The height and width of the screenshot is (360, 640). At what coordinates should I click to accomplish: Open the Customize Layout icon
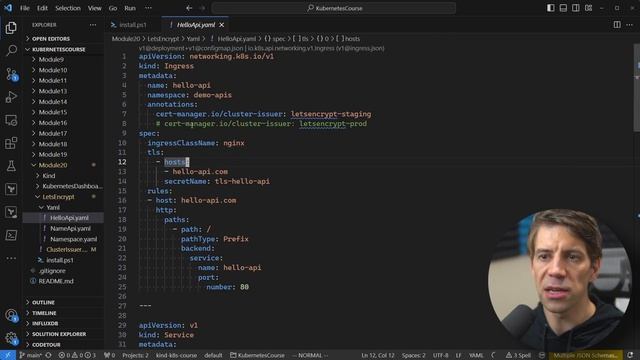click(588, 8)
